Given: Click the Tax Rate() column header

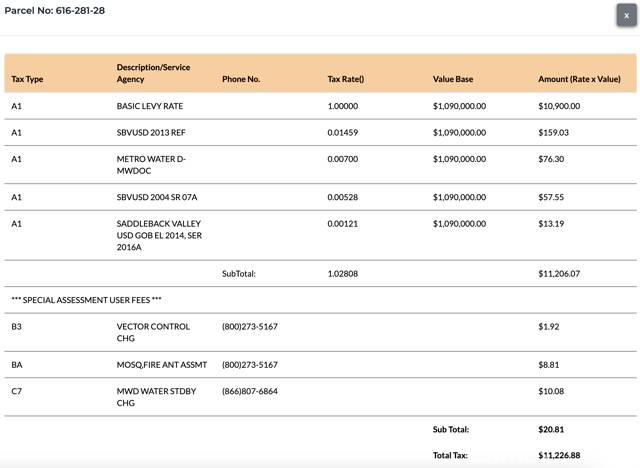Looking at the screenshot, I should [346, 79].
